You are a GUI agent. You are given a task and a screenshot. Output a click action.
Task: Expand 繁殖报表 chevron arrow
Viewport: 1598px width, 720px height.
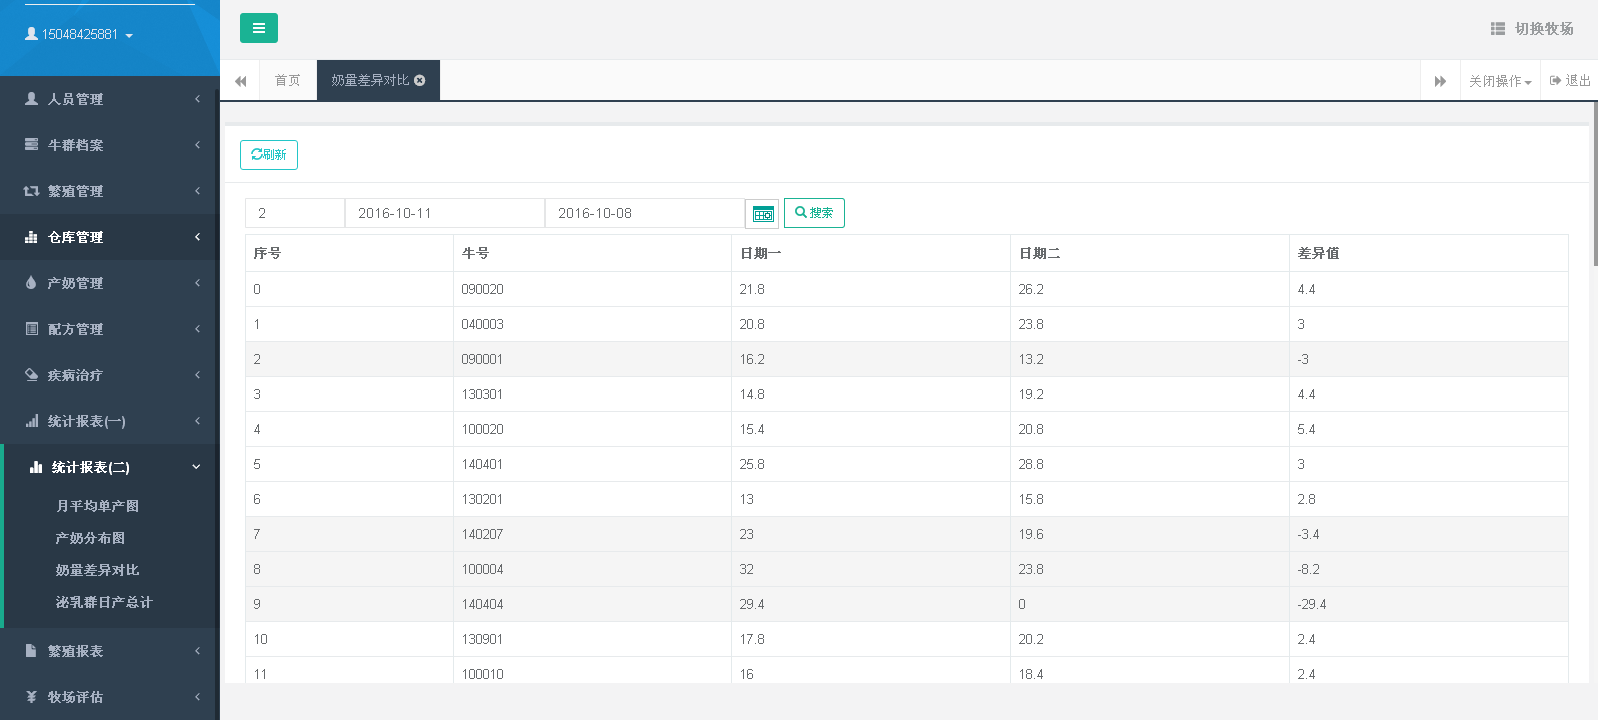pyautogui.click(x=197, y=651)
